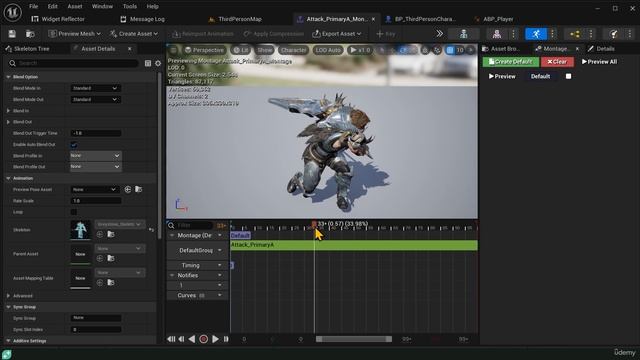
Task: Open the Tools menu
Action: point(130,7)
